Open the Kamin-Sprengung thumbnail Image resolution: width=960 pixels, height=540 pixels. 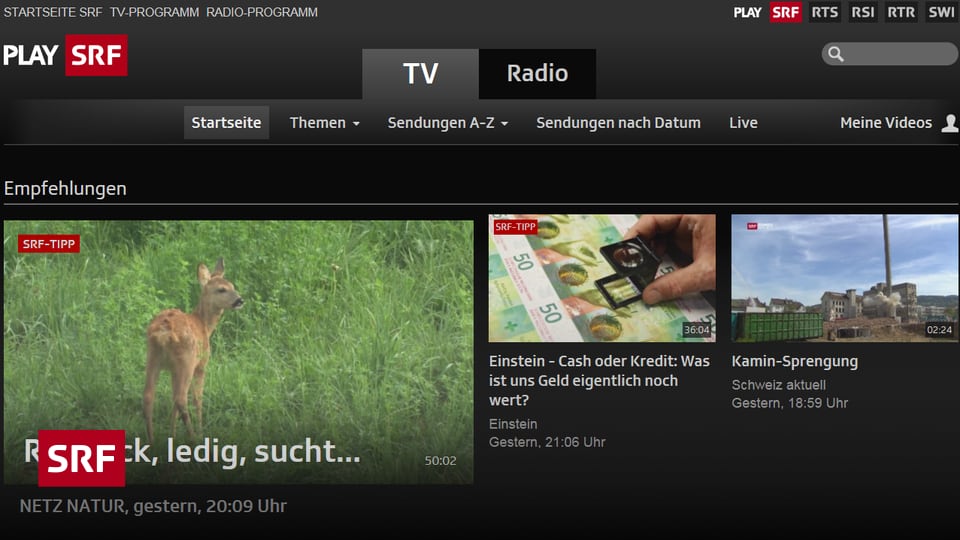tap(845, 278)
